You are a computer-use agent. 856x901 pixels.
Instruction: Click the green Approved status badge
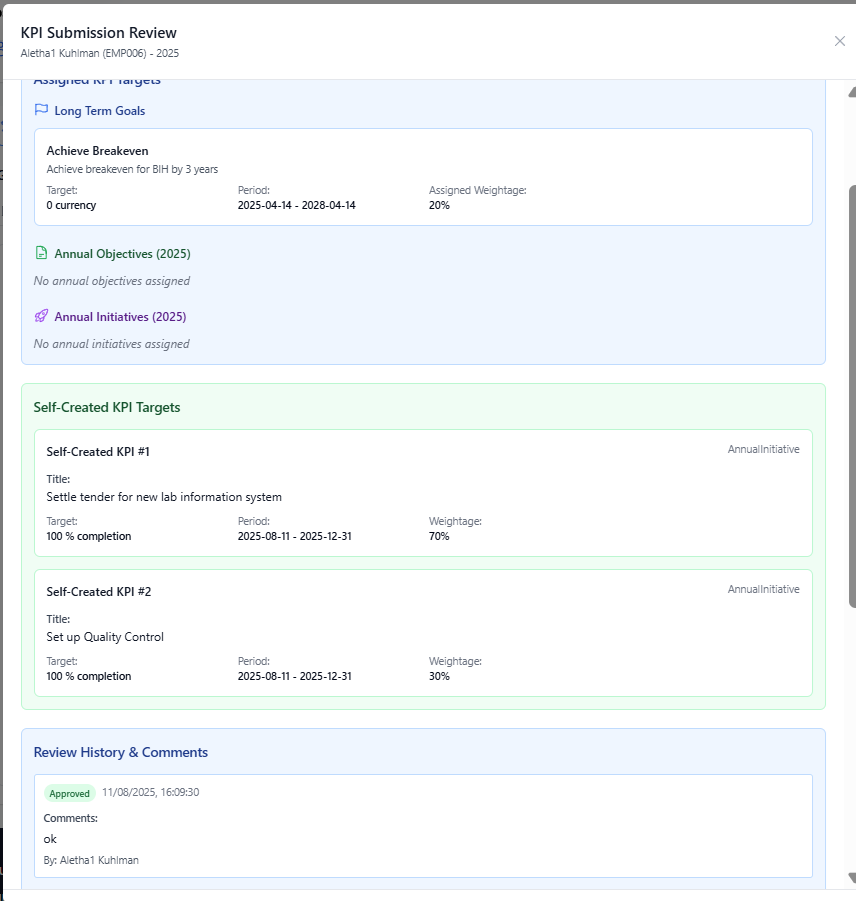(70, 793)
